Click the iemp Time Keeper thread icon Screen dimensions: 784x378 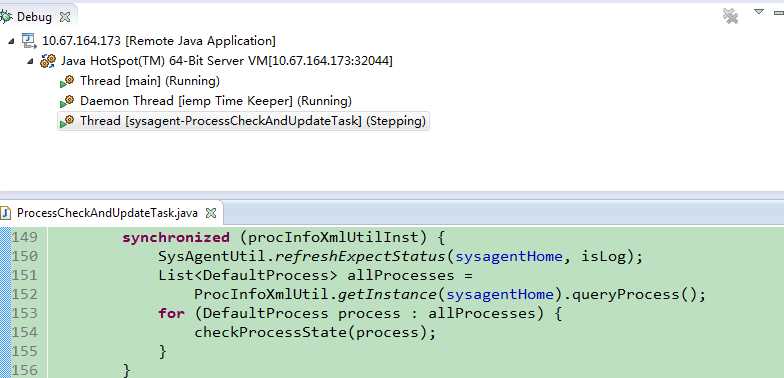tap(67, 101)
